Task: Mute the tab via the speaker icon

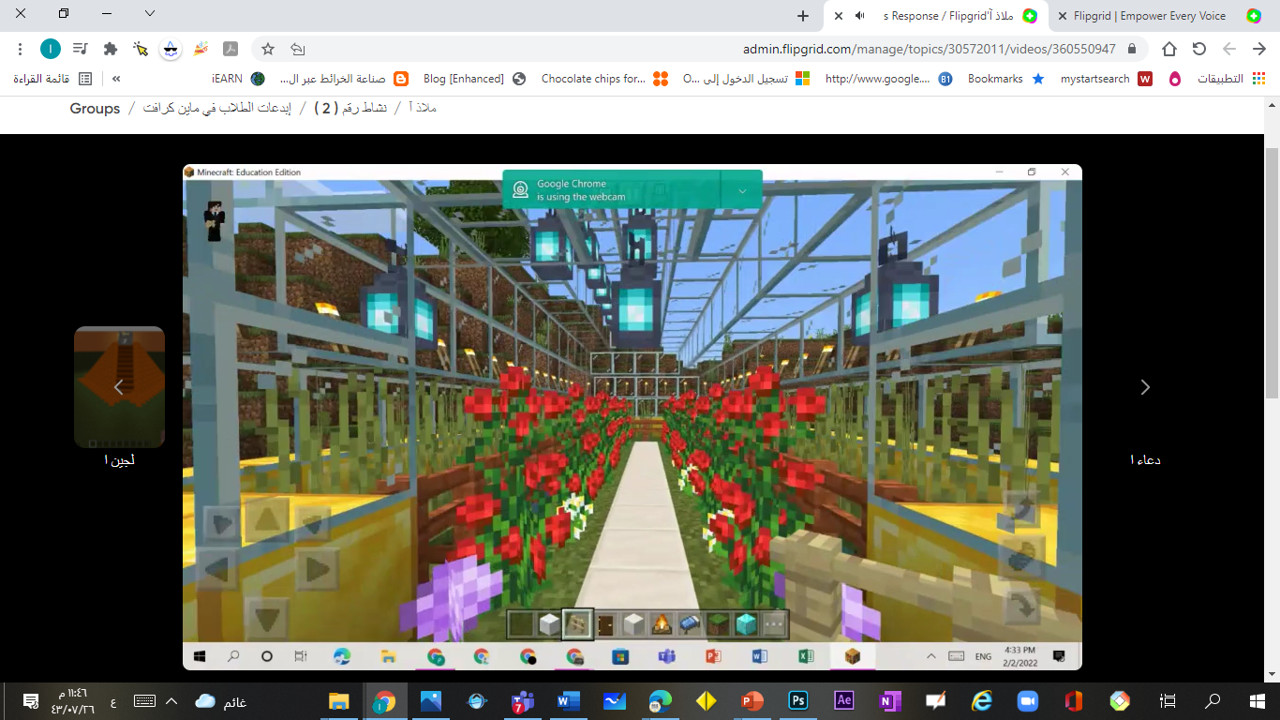Action: [x=860, y=16]
